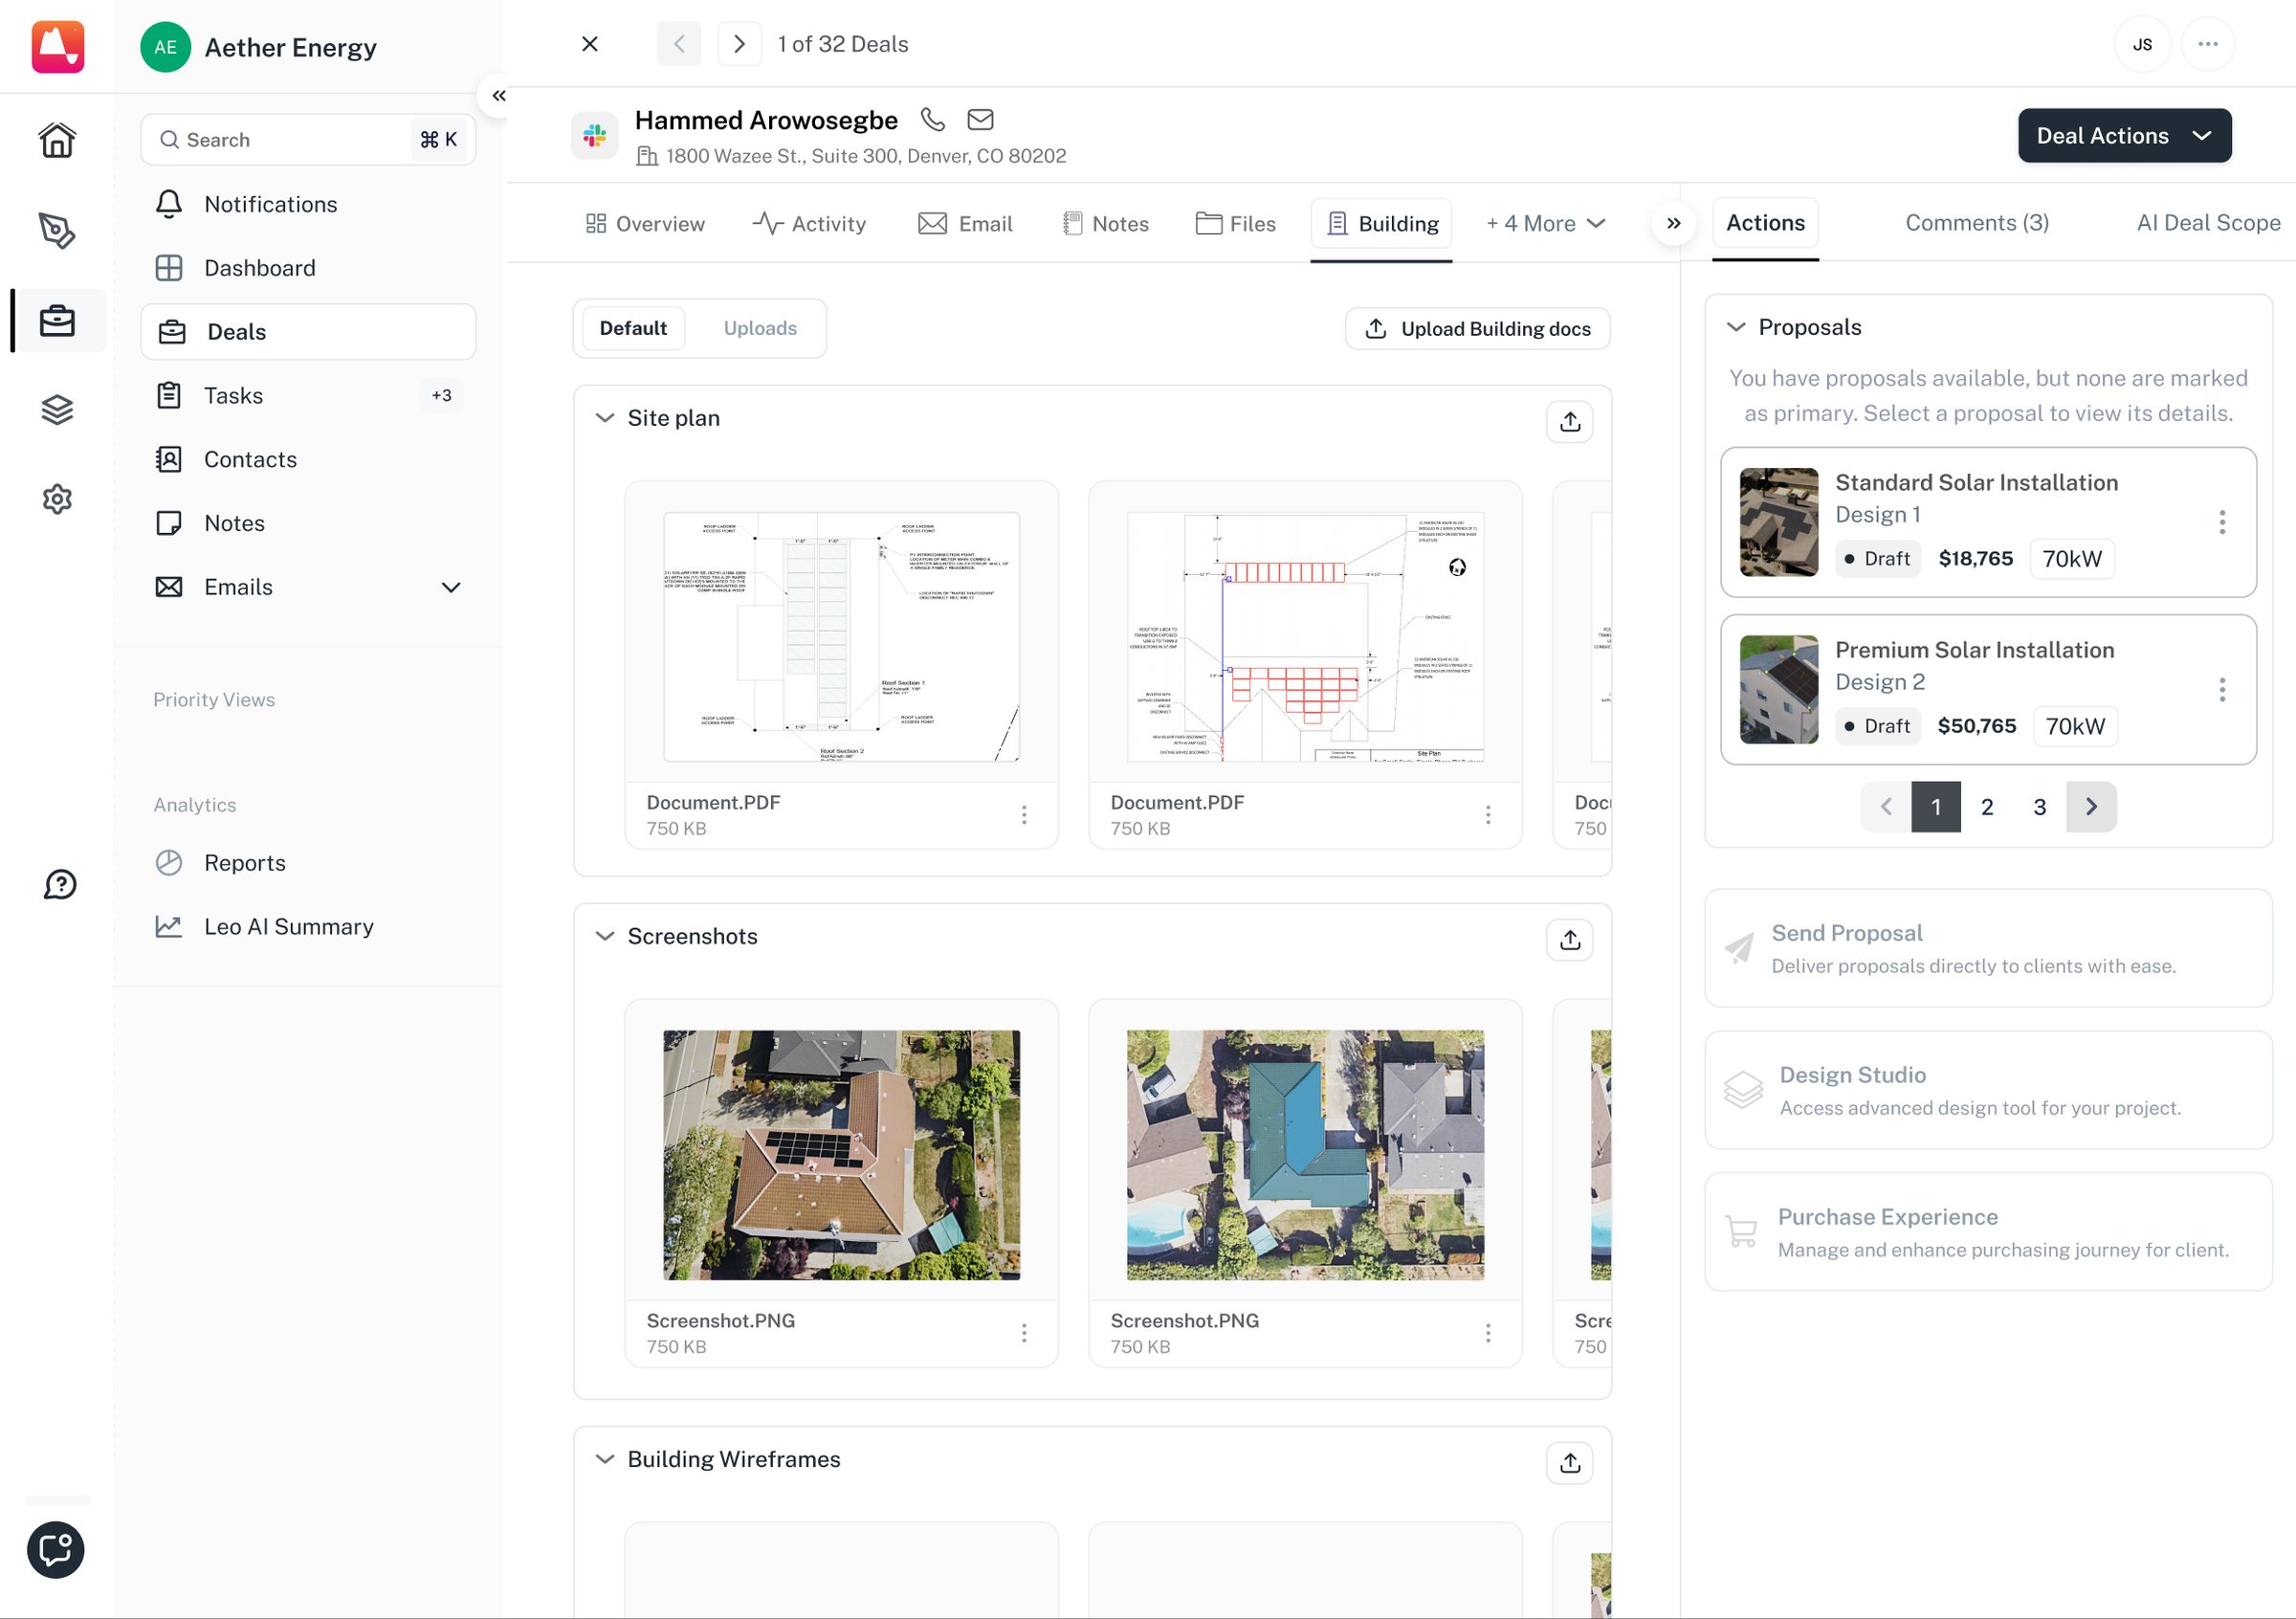This screenshot has width=2296, height=1619.
Task: Click the Slack source icon beside contact name
Action: pos(594,135)
